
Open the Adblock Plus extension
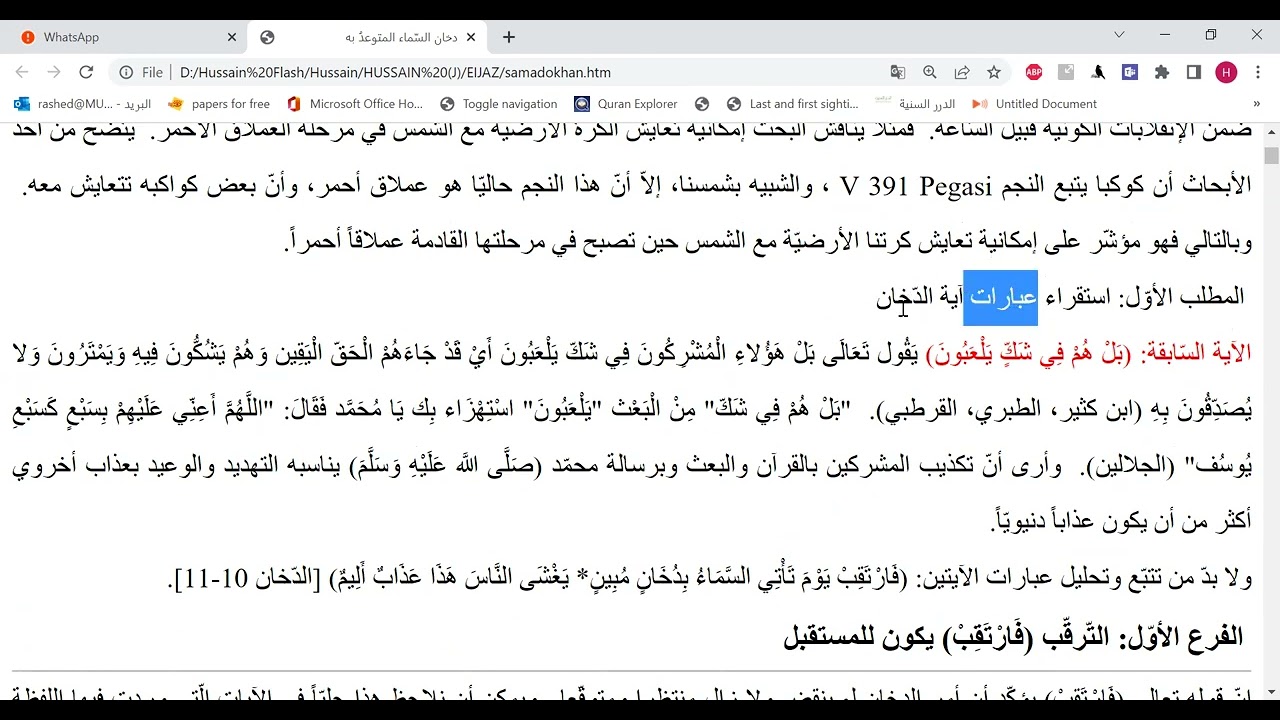coord(1034,72)
